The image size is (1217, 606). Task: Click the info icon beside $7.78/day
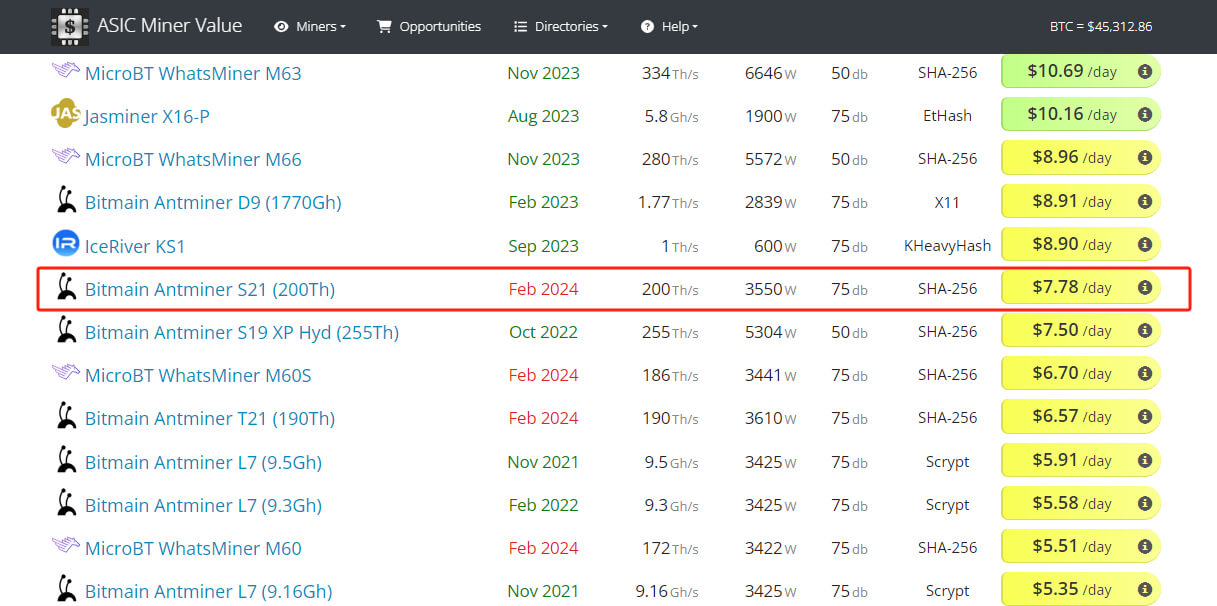tap(1144, 288)
